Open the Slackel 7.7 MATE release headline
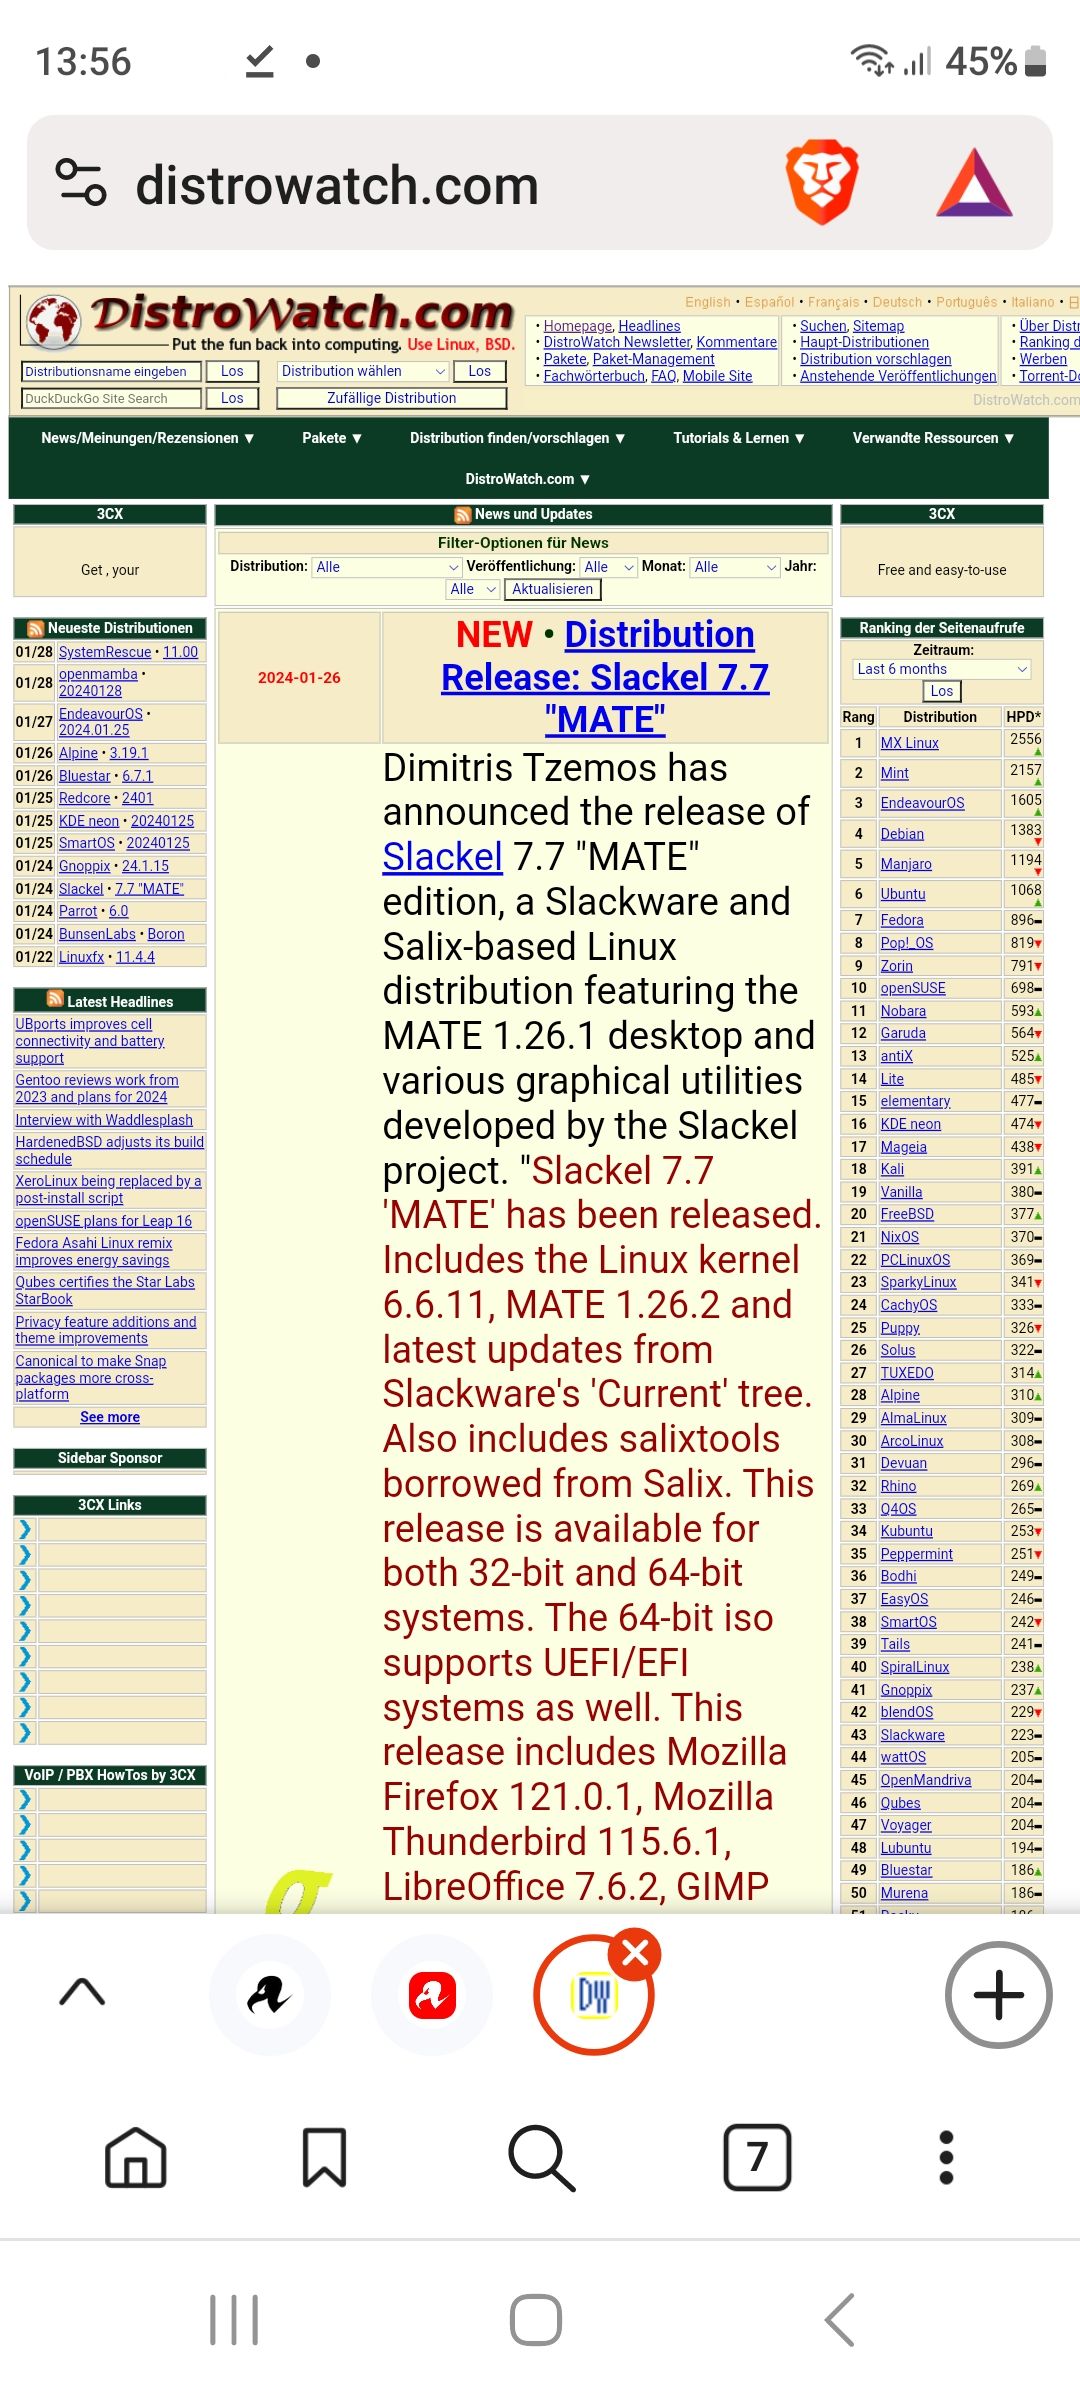 606,677
